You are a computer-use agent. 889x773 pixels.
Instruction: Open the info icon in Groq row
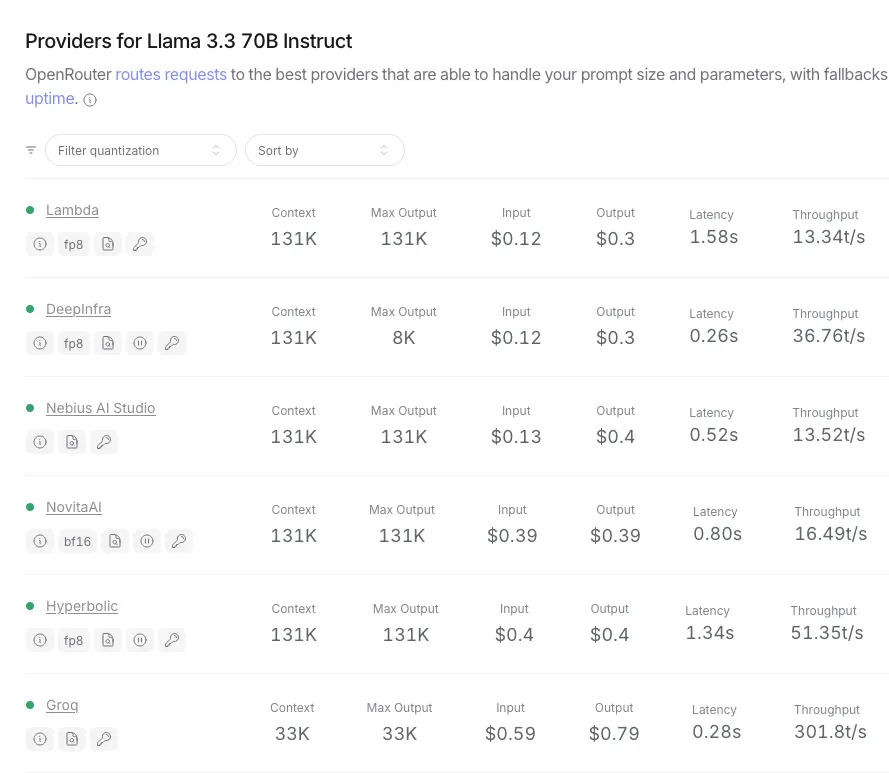[40, 739]
